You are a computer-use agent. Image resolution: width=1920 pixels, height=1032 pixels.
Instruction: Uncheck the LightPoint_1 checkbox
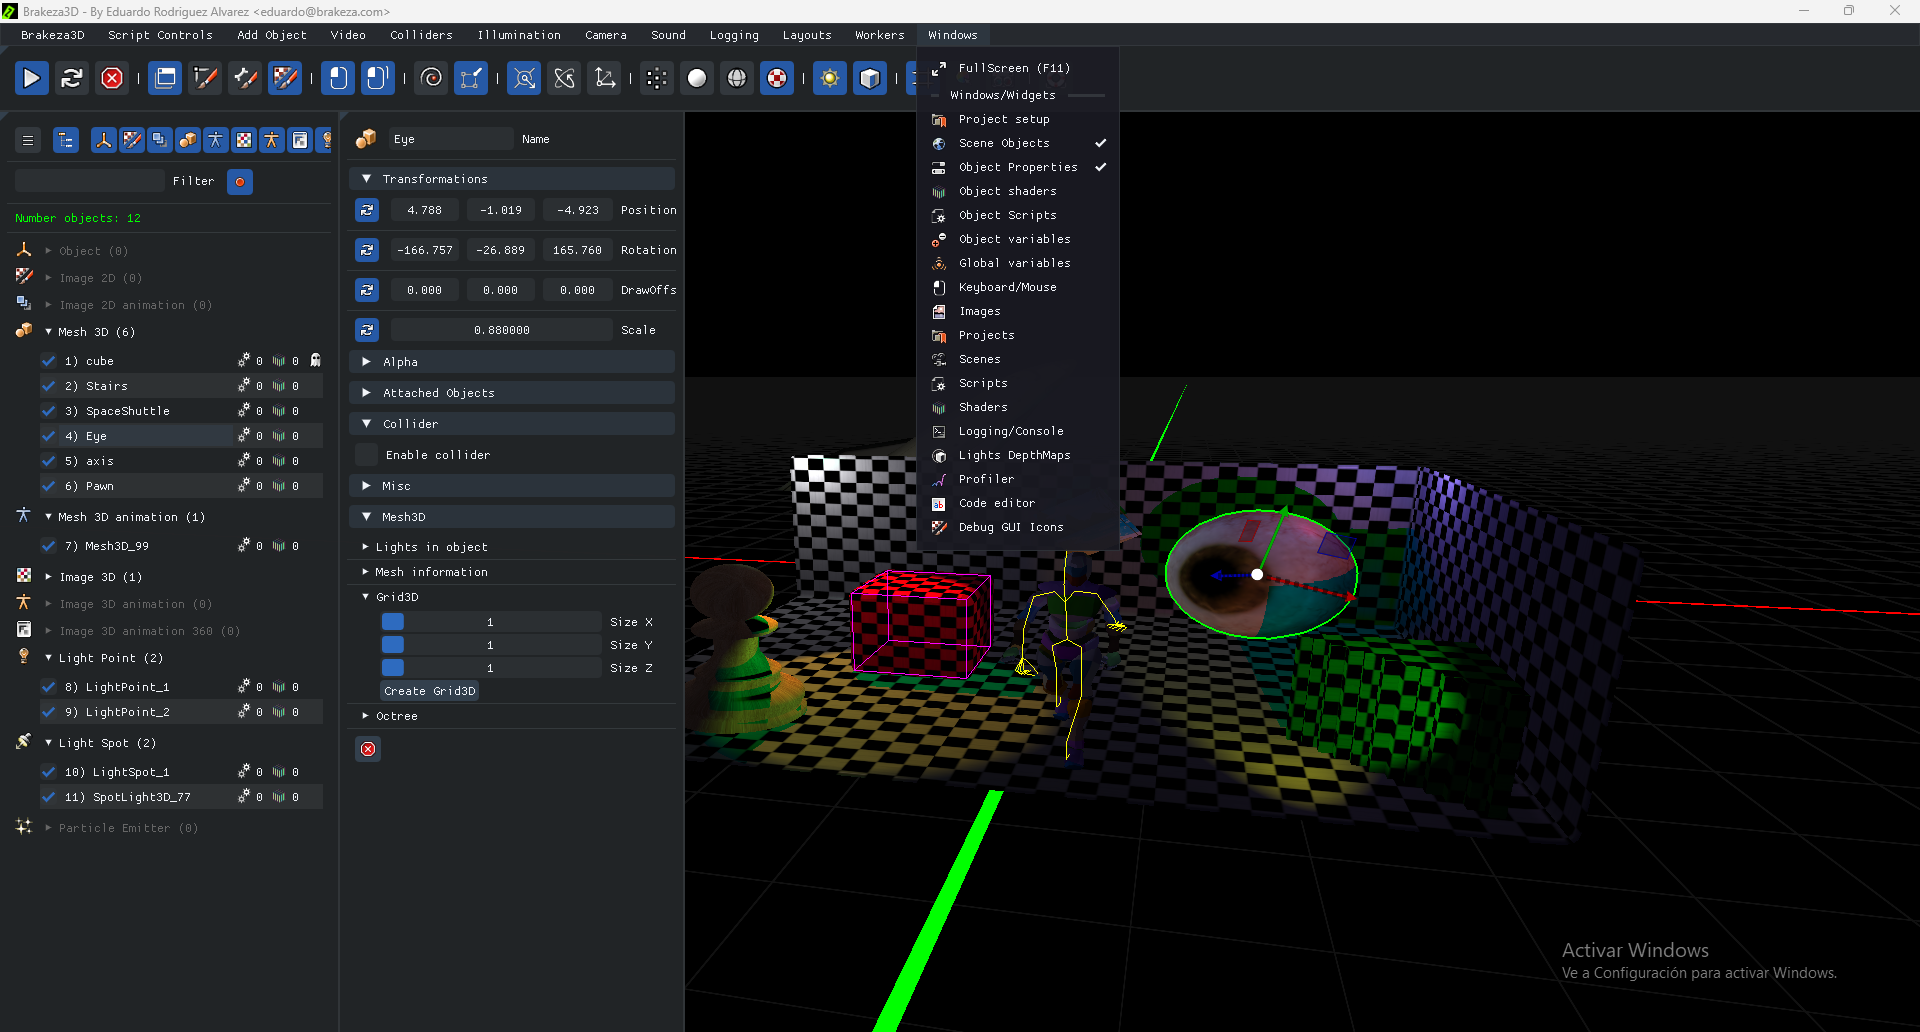pyautogui.click(x=48, y=687)
